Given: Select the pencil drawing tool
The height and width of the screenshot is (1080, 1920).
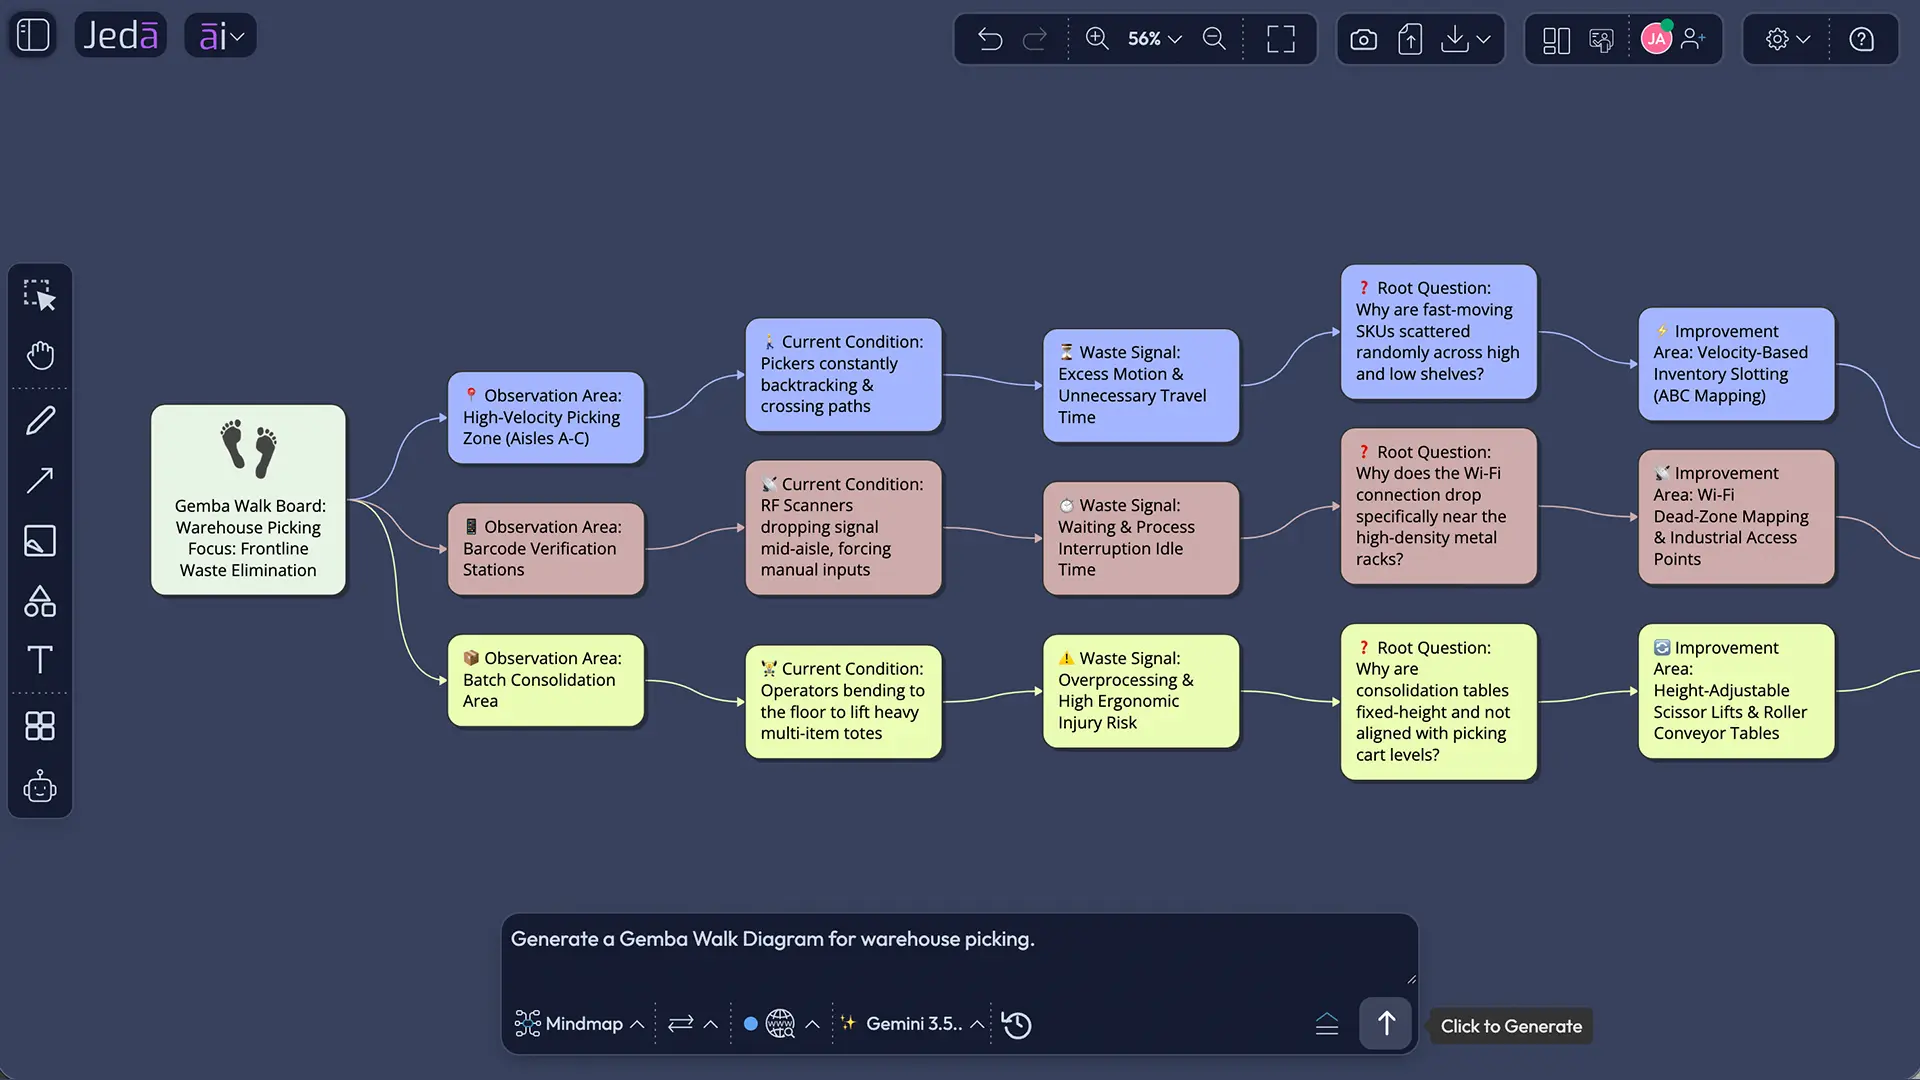Looking at the screenshot, I should (40, 420).
